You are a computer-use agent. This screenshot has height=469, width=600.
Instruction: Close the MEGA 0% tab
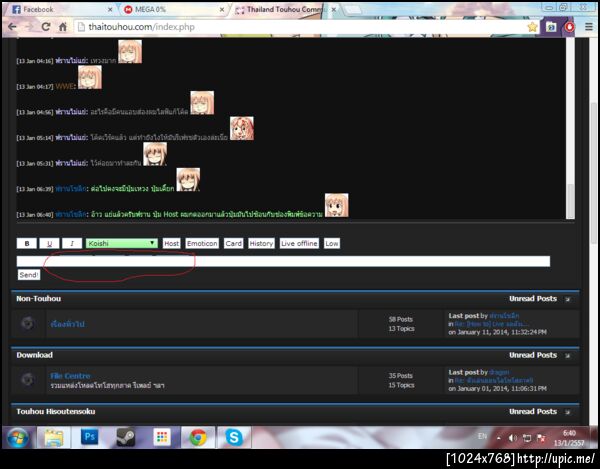pyautogui.click(x=222, y=10)
